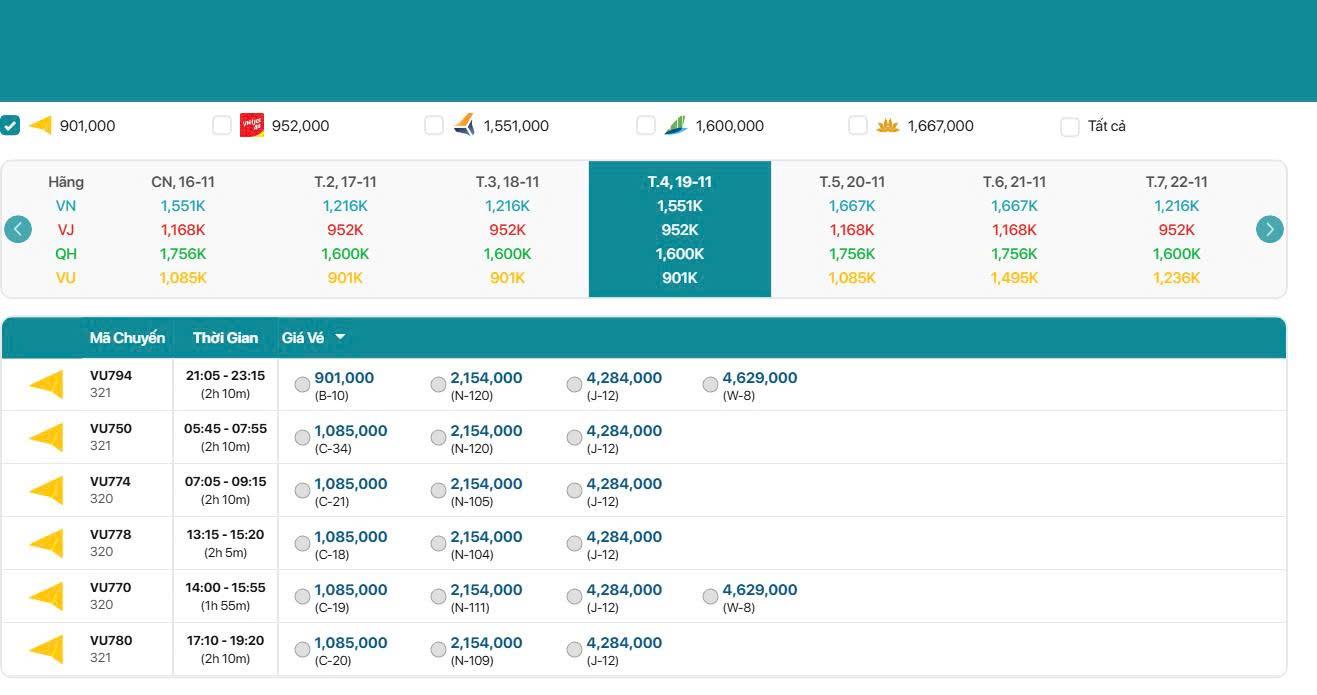This screenshot has height=695, width=1317.
Task: Select 4,629,000 fare radio for VU770
Action: point(710,596)
